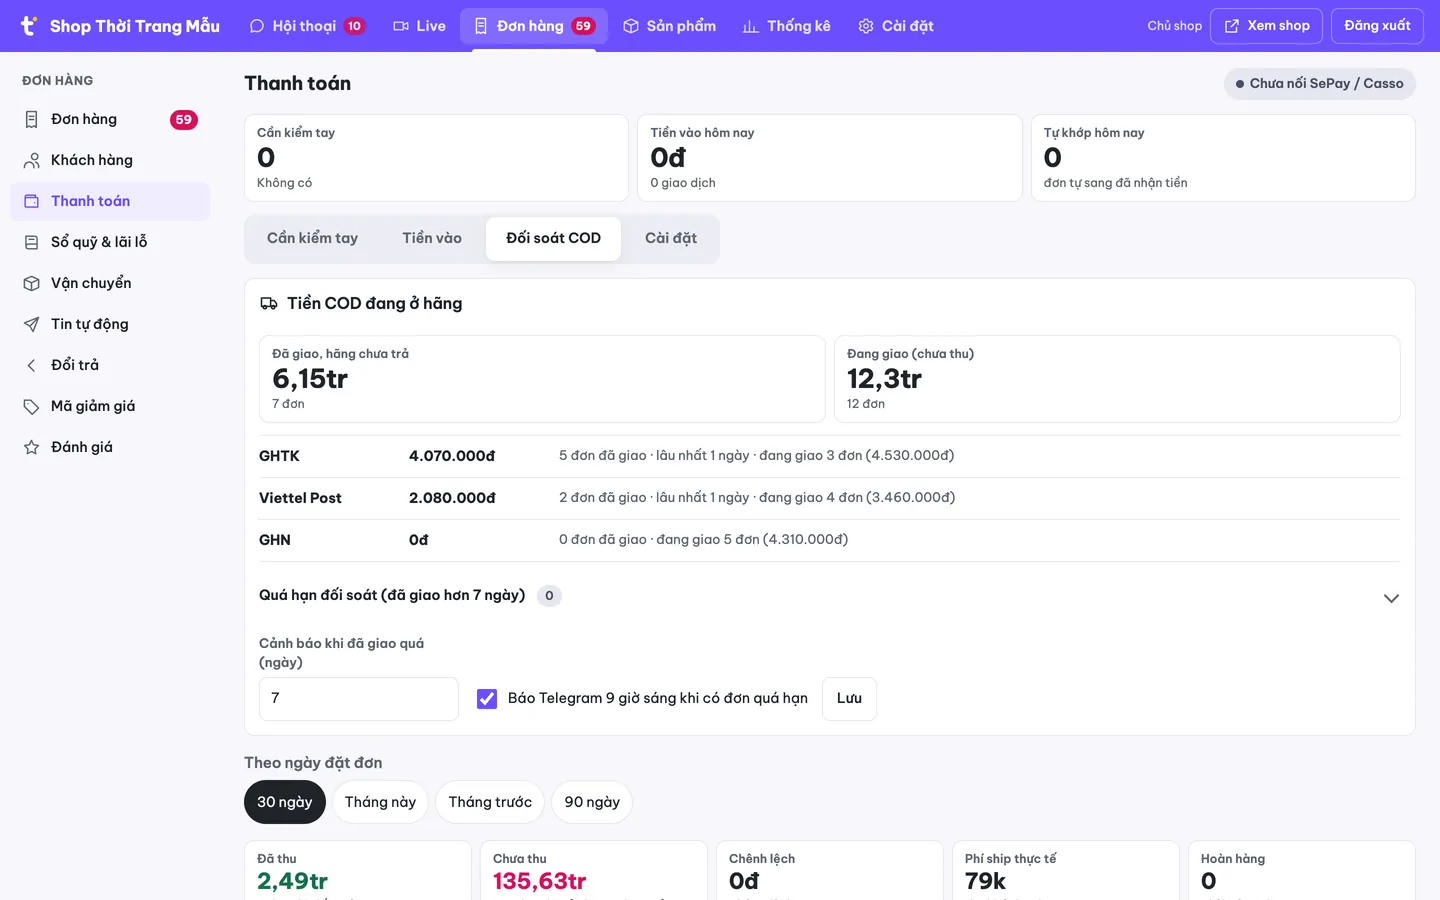This screenshot has height=900, width=1440.
Task: Click the GHN carrier row name
Action: coord(275,540)
